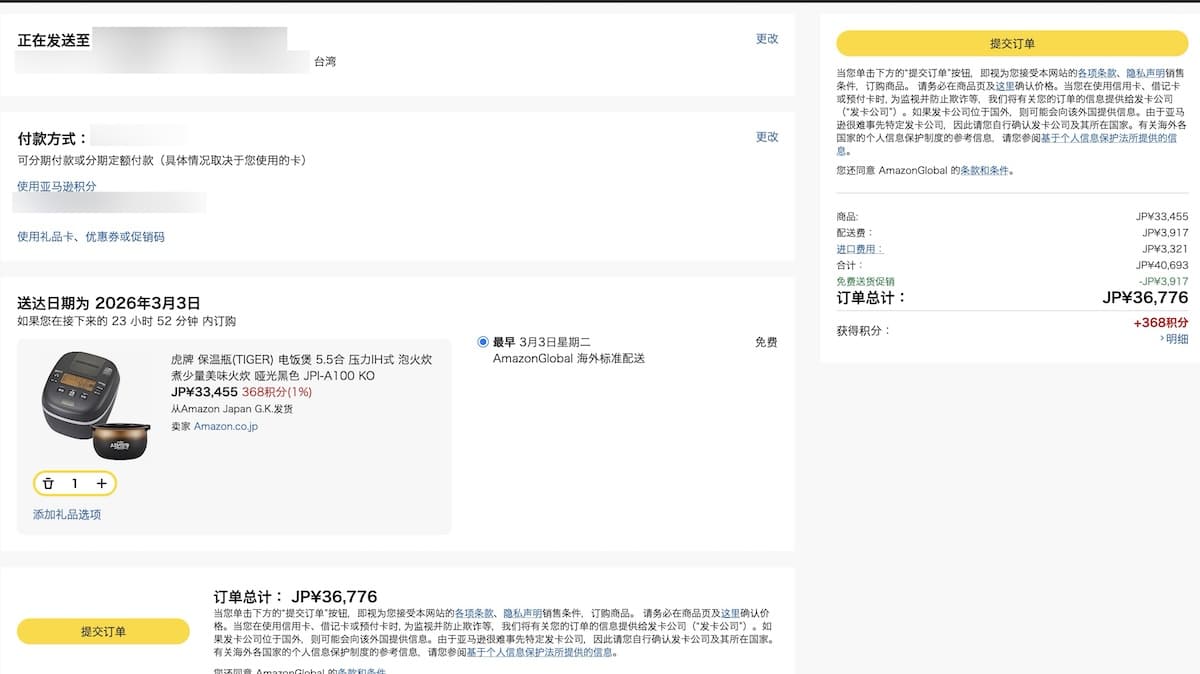The height and width of the screenshot is (674, 1200).
Task: Expand 明细 points breakdown
Action: click(x=1175, y=339)
